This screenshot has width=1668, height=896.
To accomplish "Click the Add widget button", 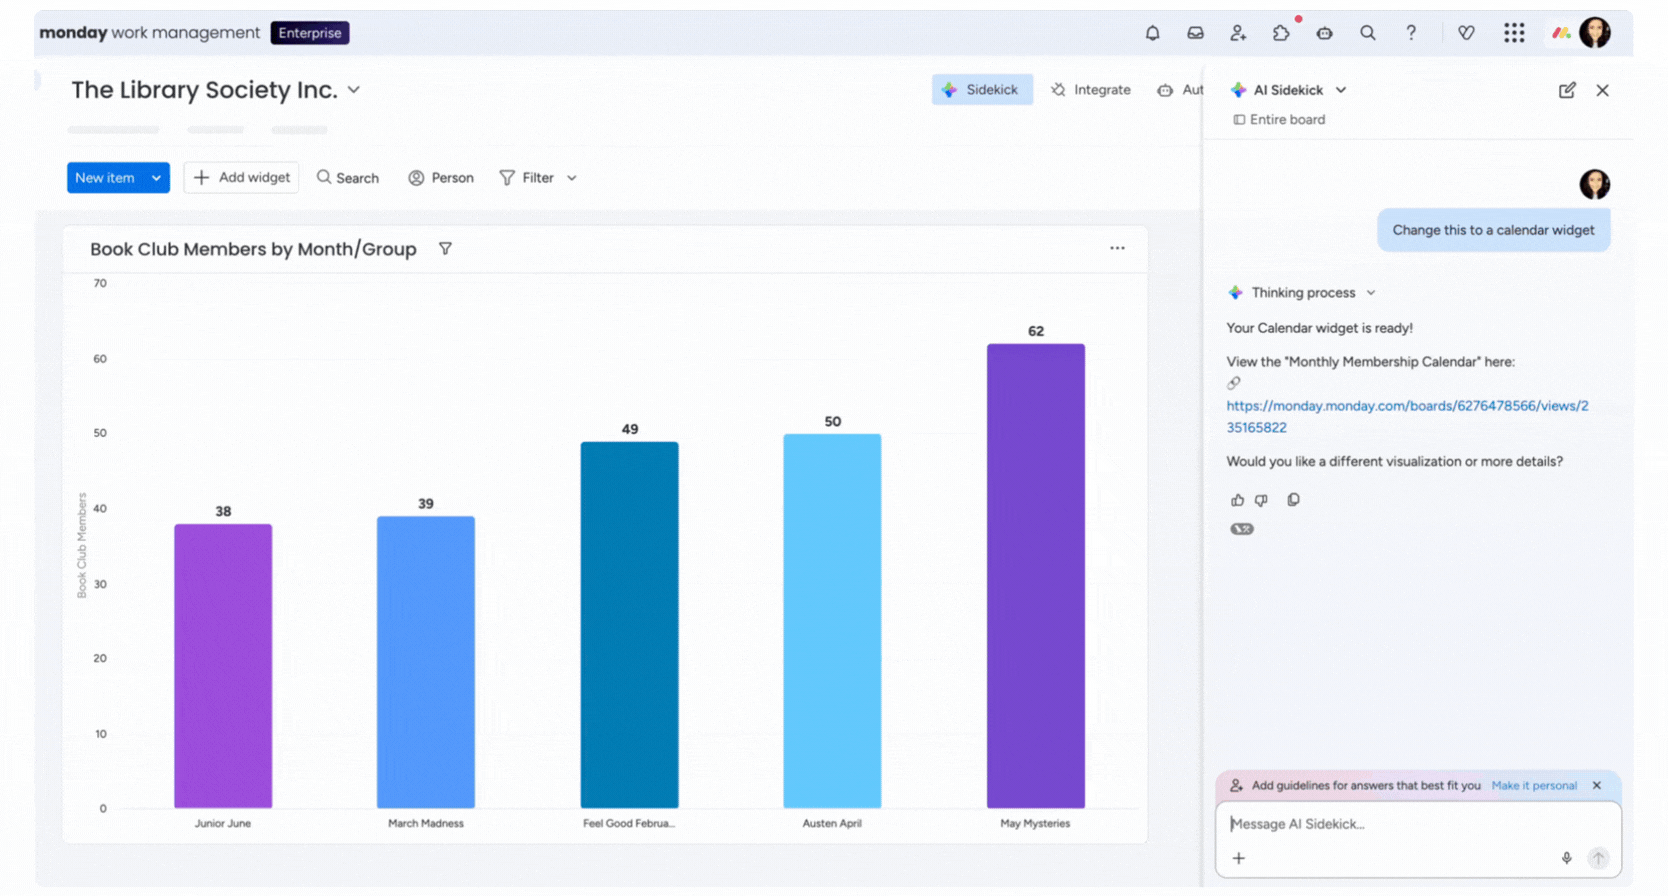I will 241,178.
